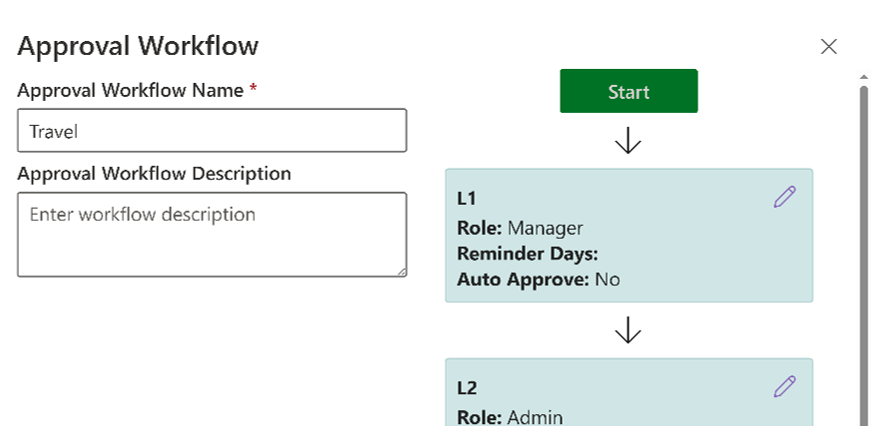Image resolution: width=871 pixels, height=426 pixels.
Task: Select the L2 card heading
Action: coord(467,388)
